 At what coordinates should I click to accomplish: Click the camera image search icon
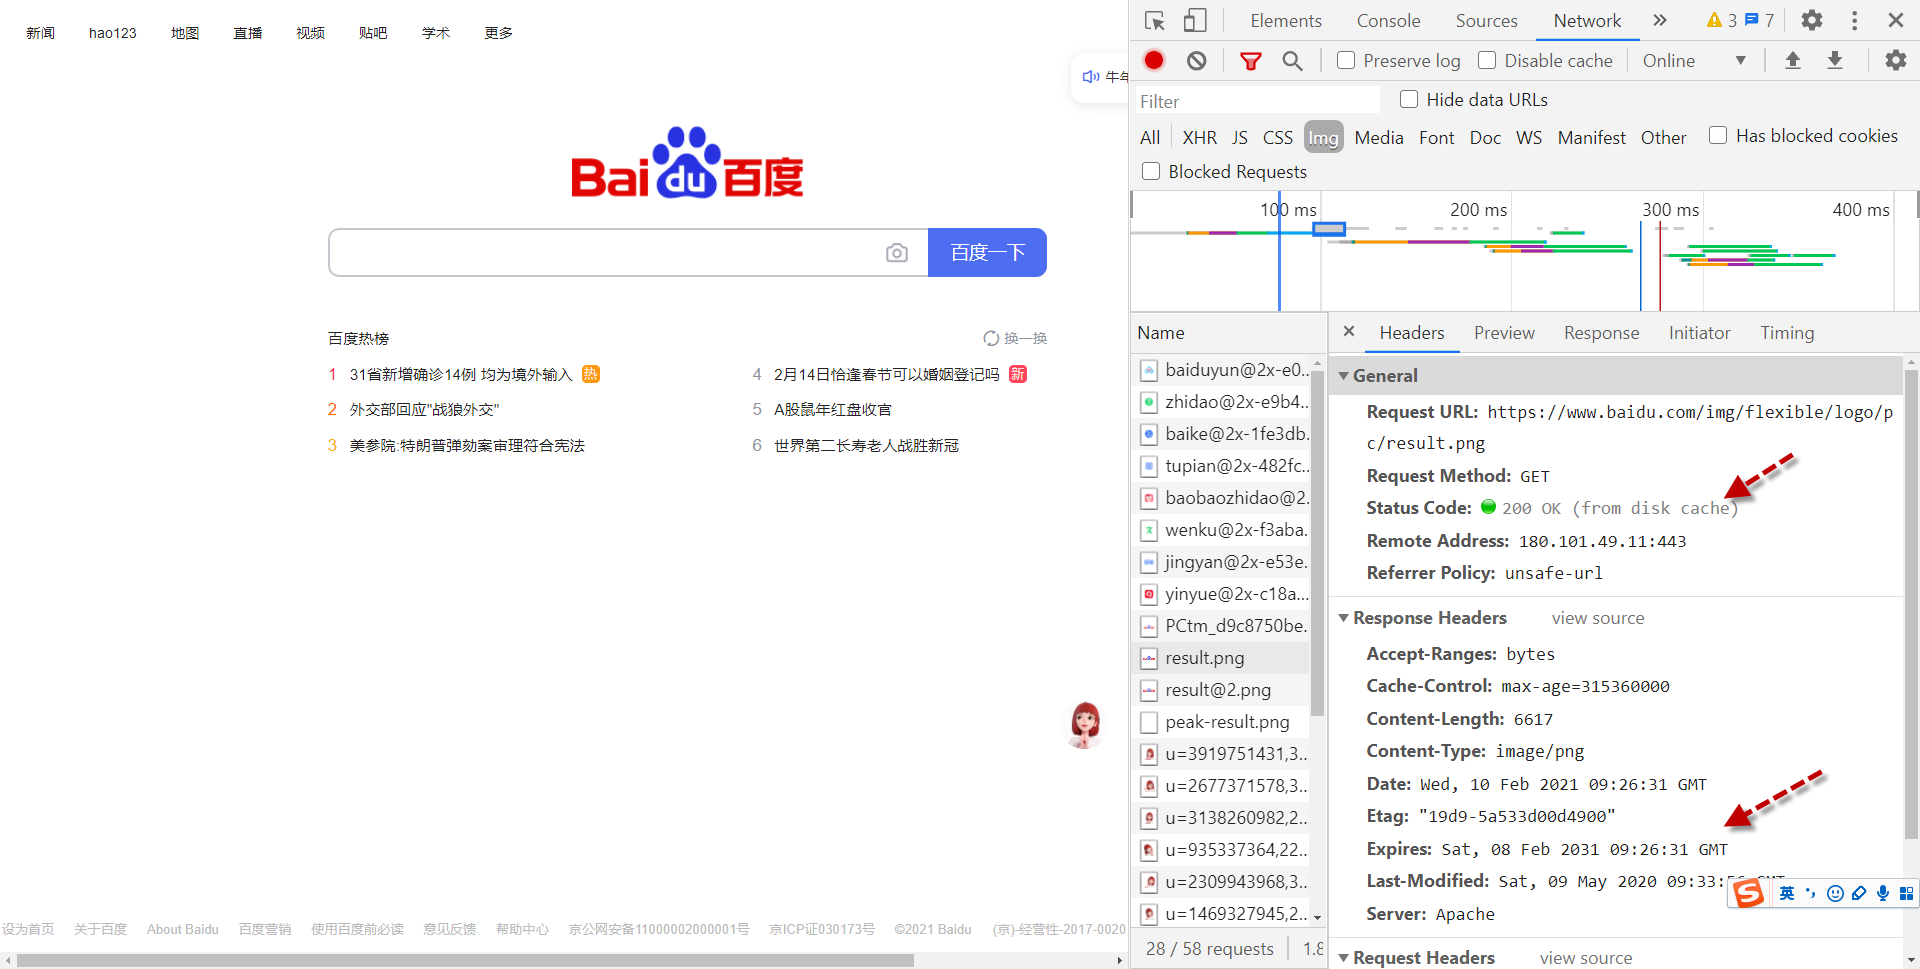pyautogui.click(x=897, y=253)
